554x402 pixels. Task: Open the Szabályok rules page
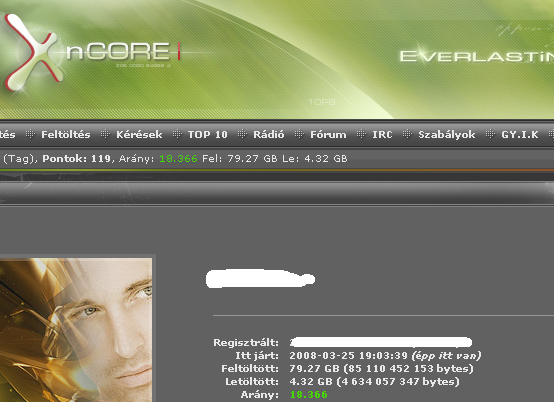(x=447, y=135)
